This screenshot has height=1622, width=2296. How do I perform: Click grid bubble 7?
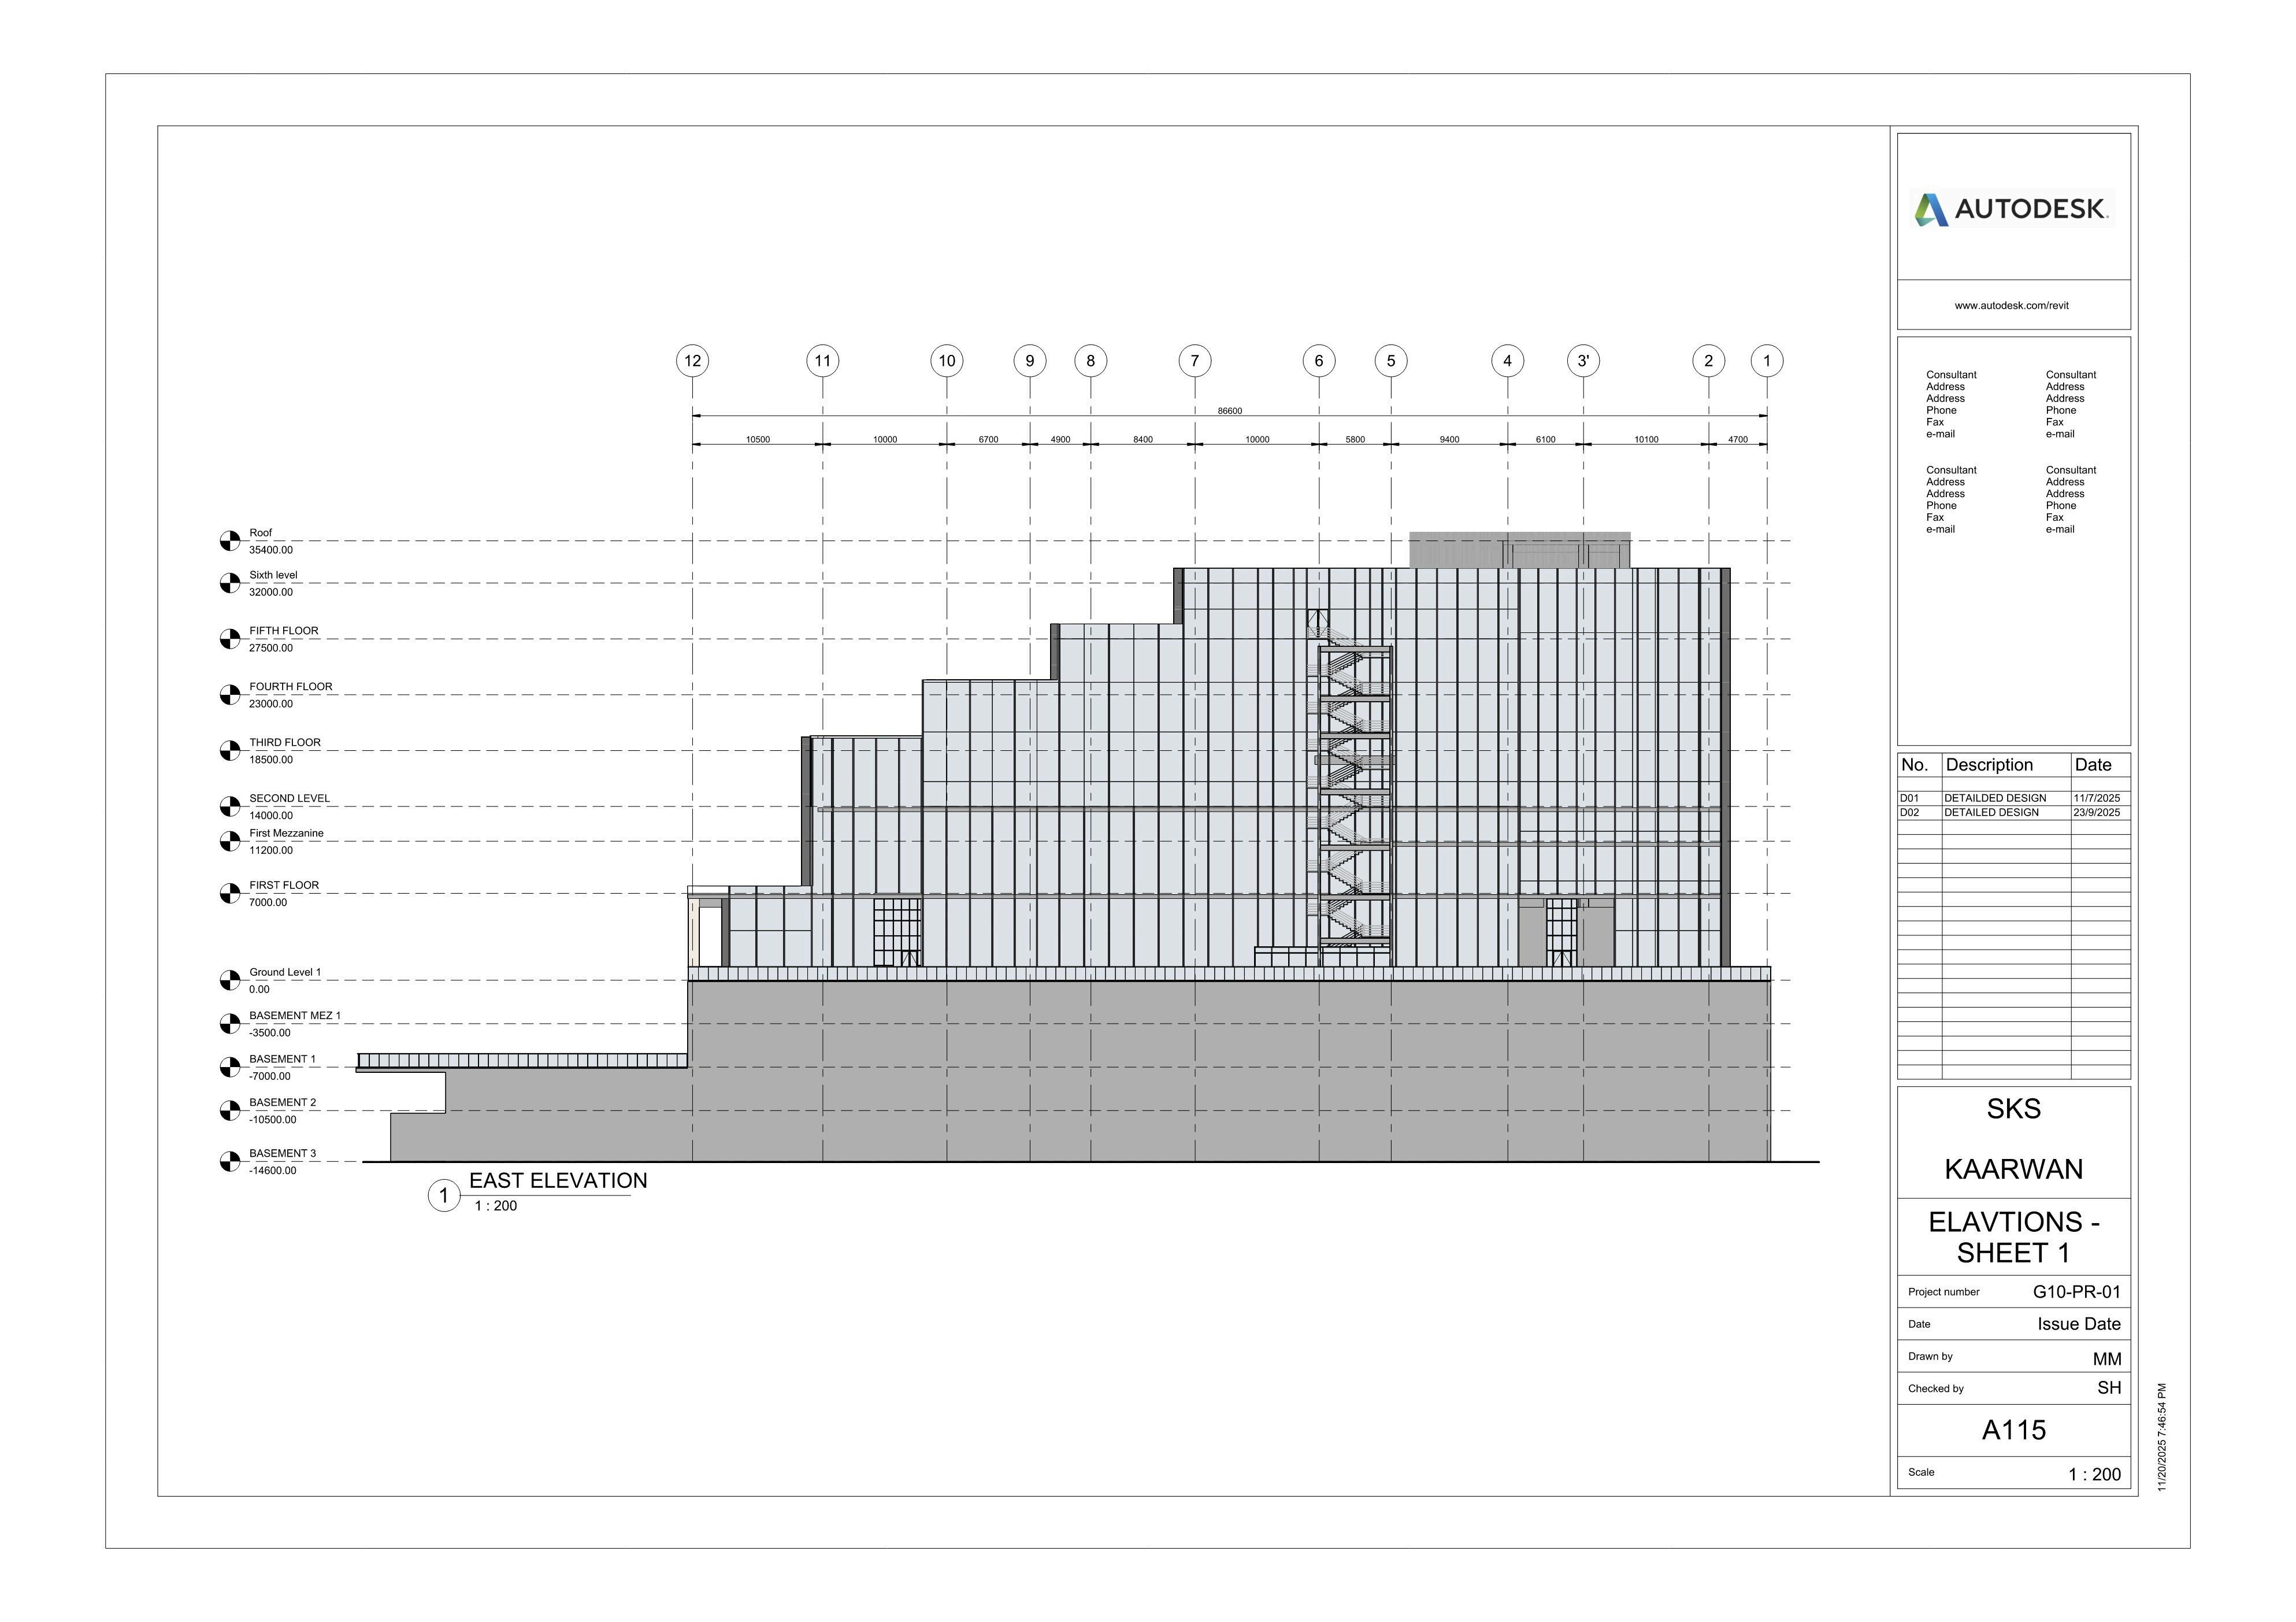[1194, 361]
